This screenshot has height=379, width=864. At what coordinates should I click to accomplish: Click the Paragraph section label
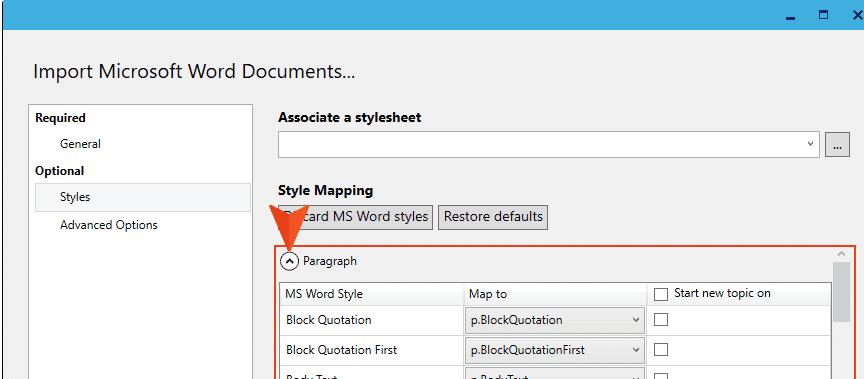coord(330,261)
